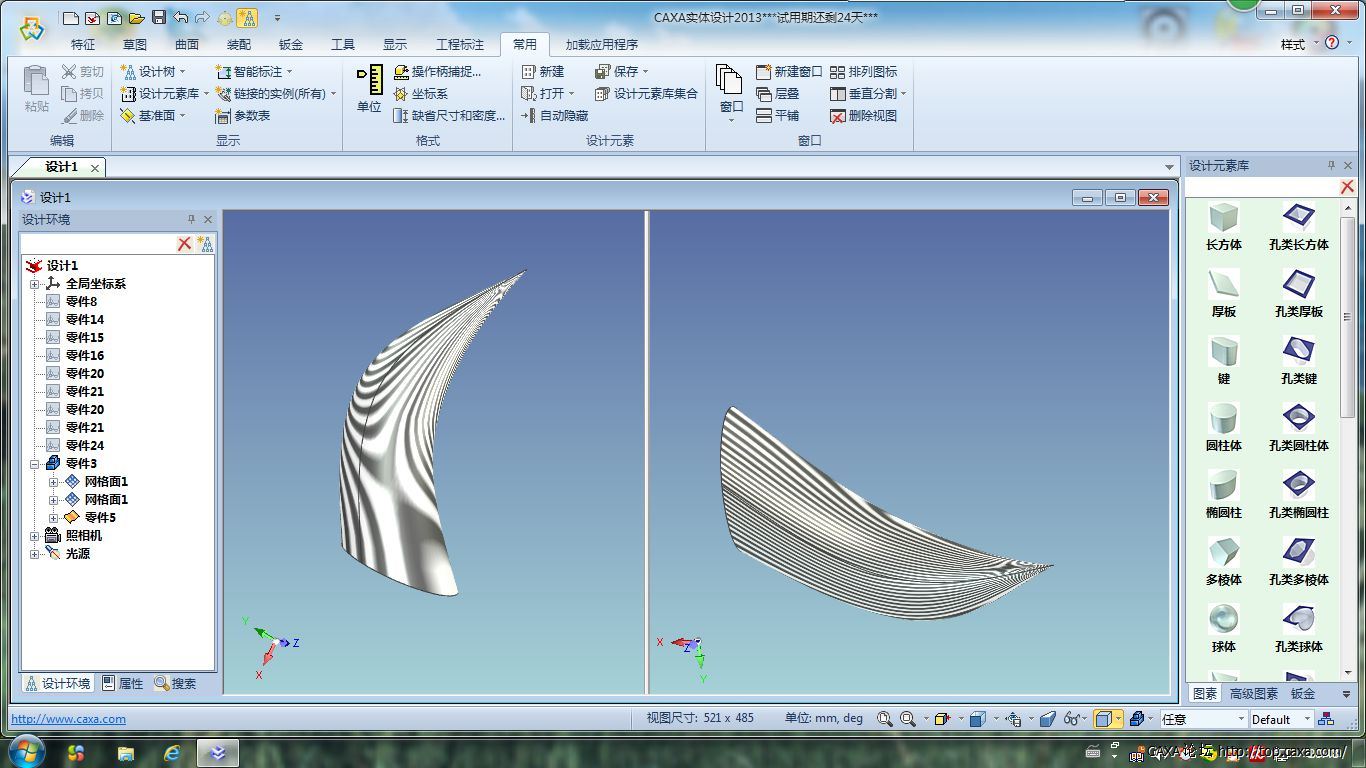Screen dimensions: 1366x768
Task: Select the 椭圆柱 elliptical cylinder element
Action: click(x=1224, y=495)
